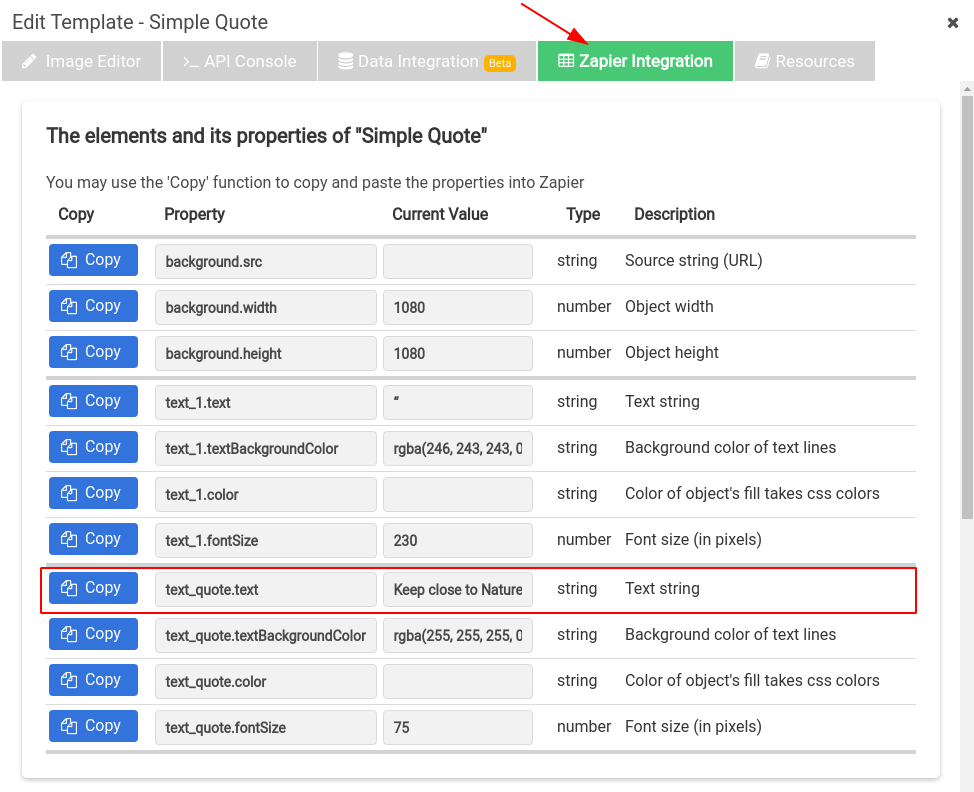This screenshot has width=974, height=792.
Task: Click the 'Copy' column header
Action: [x=76, y=214]
